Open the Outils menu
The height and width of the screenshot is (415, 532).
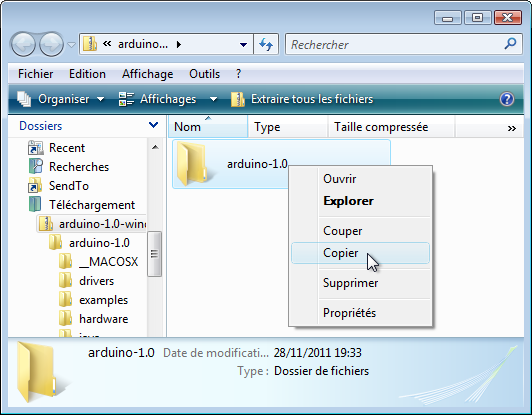tap(204, 74)
